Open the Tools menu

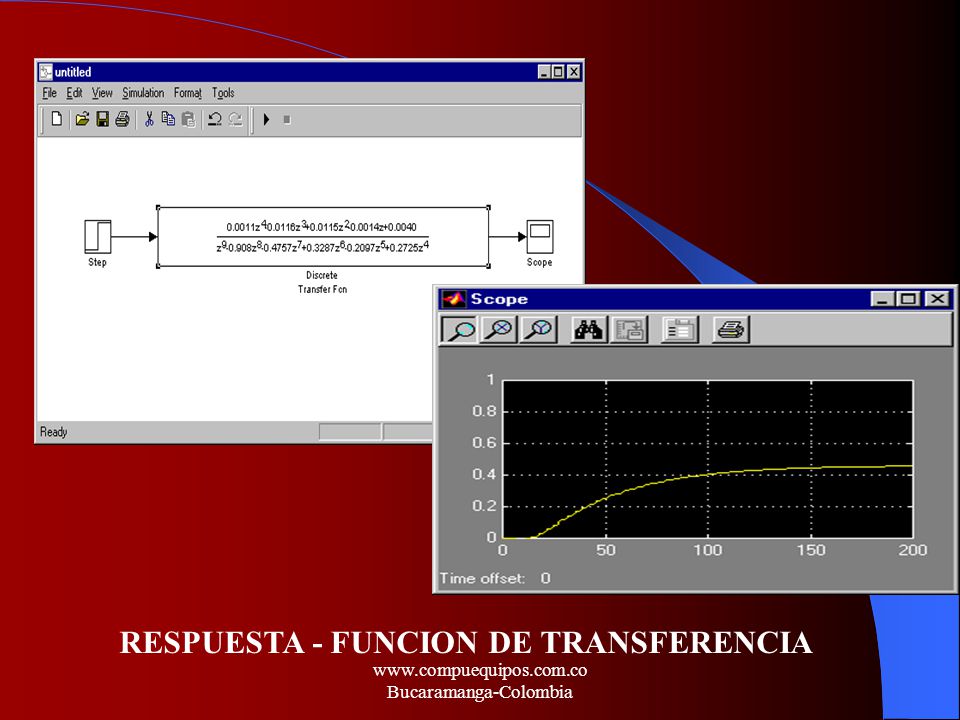223,93
